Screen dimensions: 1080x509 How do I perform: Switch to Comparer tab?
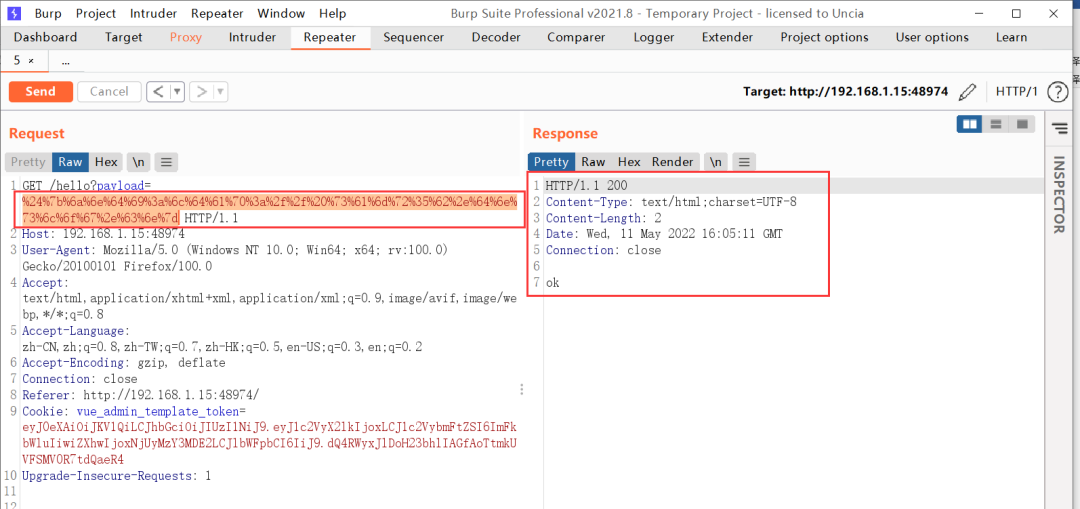[x=576, y=37]
